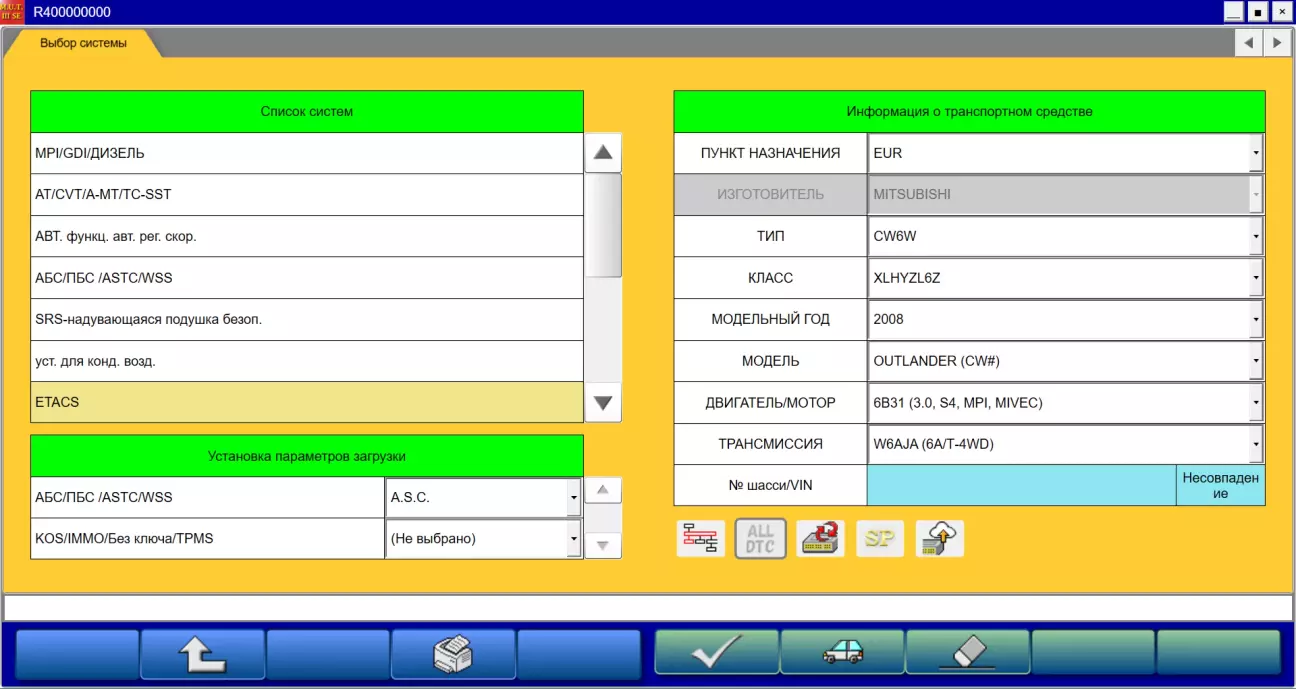Open the ТРАНСМИССИЯ dropdown

tap(1255, 444)
